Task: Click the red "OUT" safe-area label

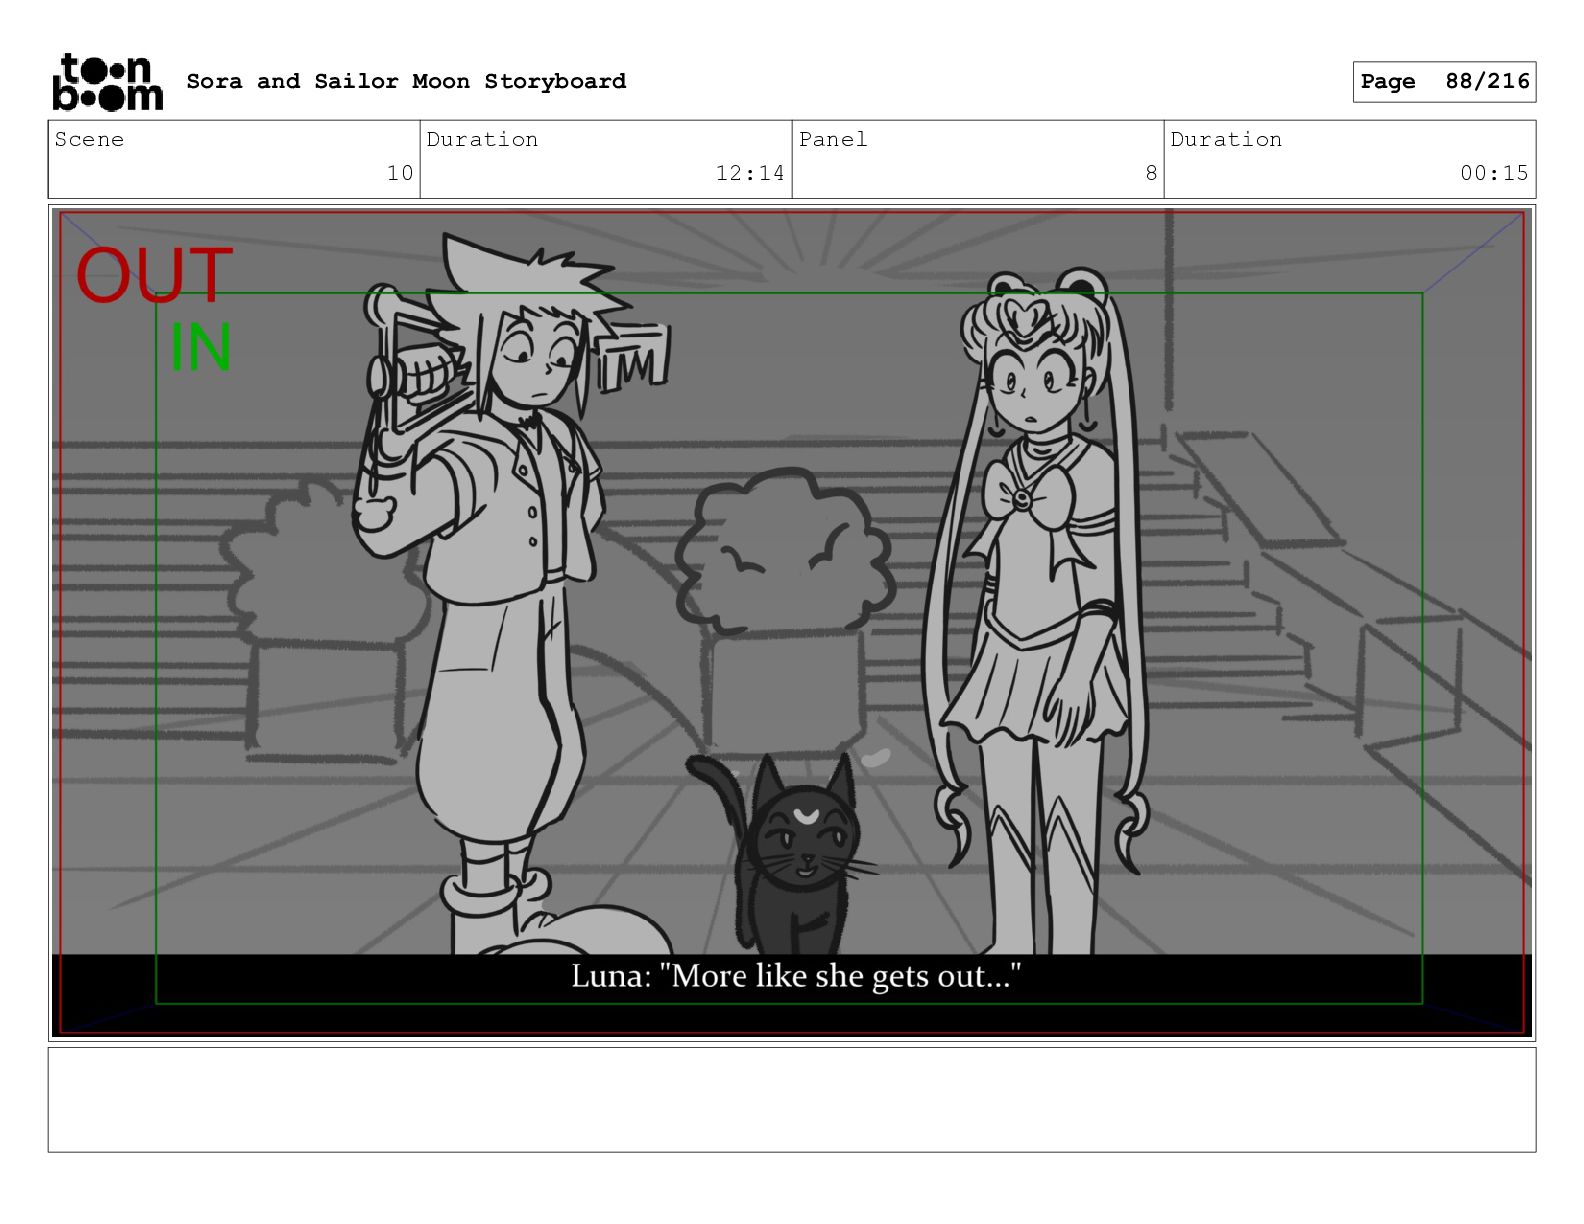Action: click(154, 276)
